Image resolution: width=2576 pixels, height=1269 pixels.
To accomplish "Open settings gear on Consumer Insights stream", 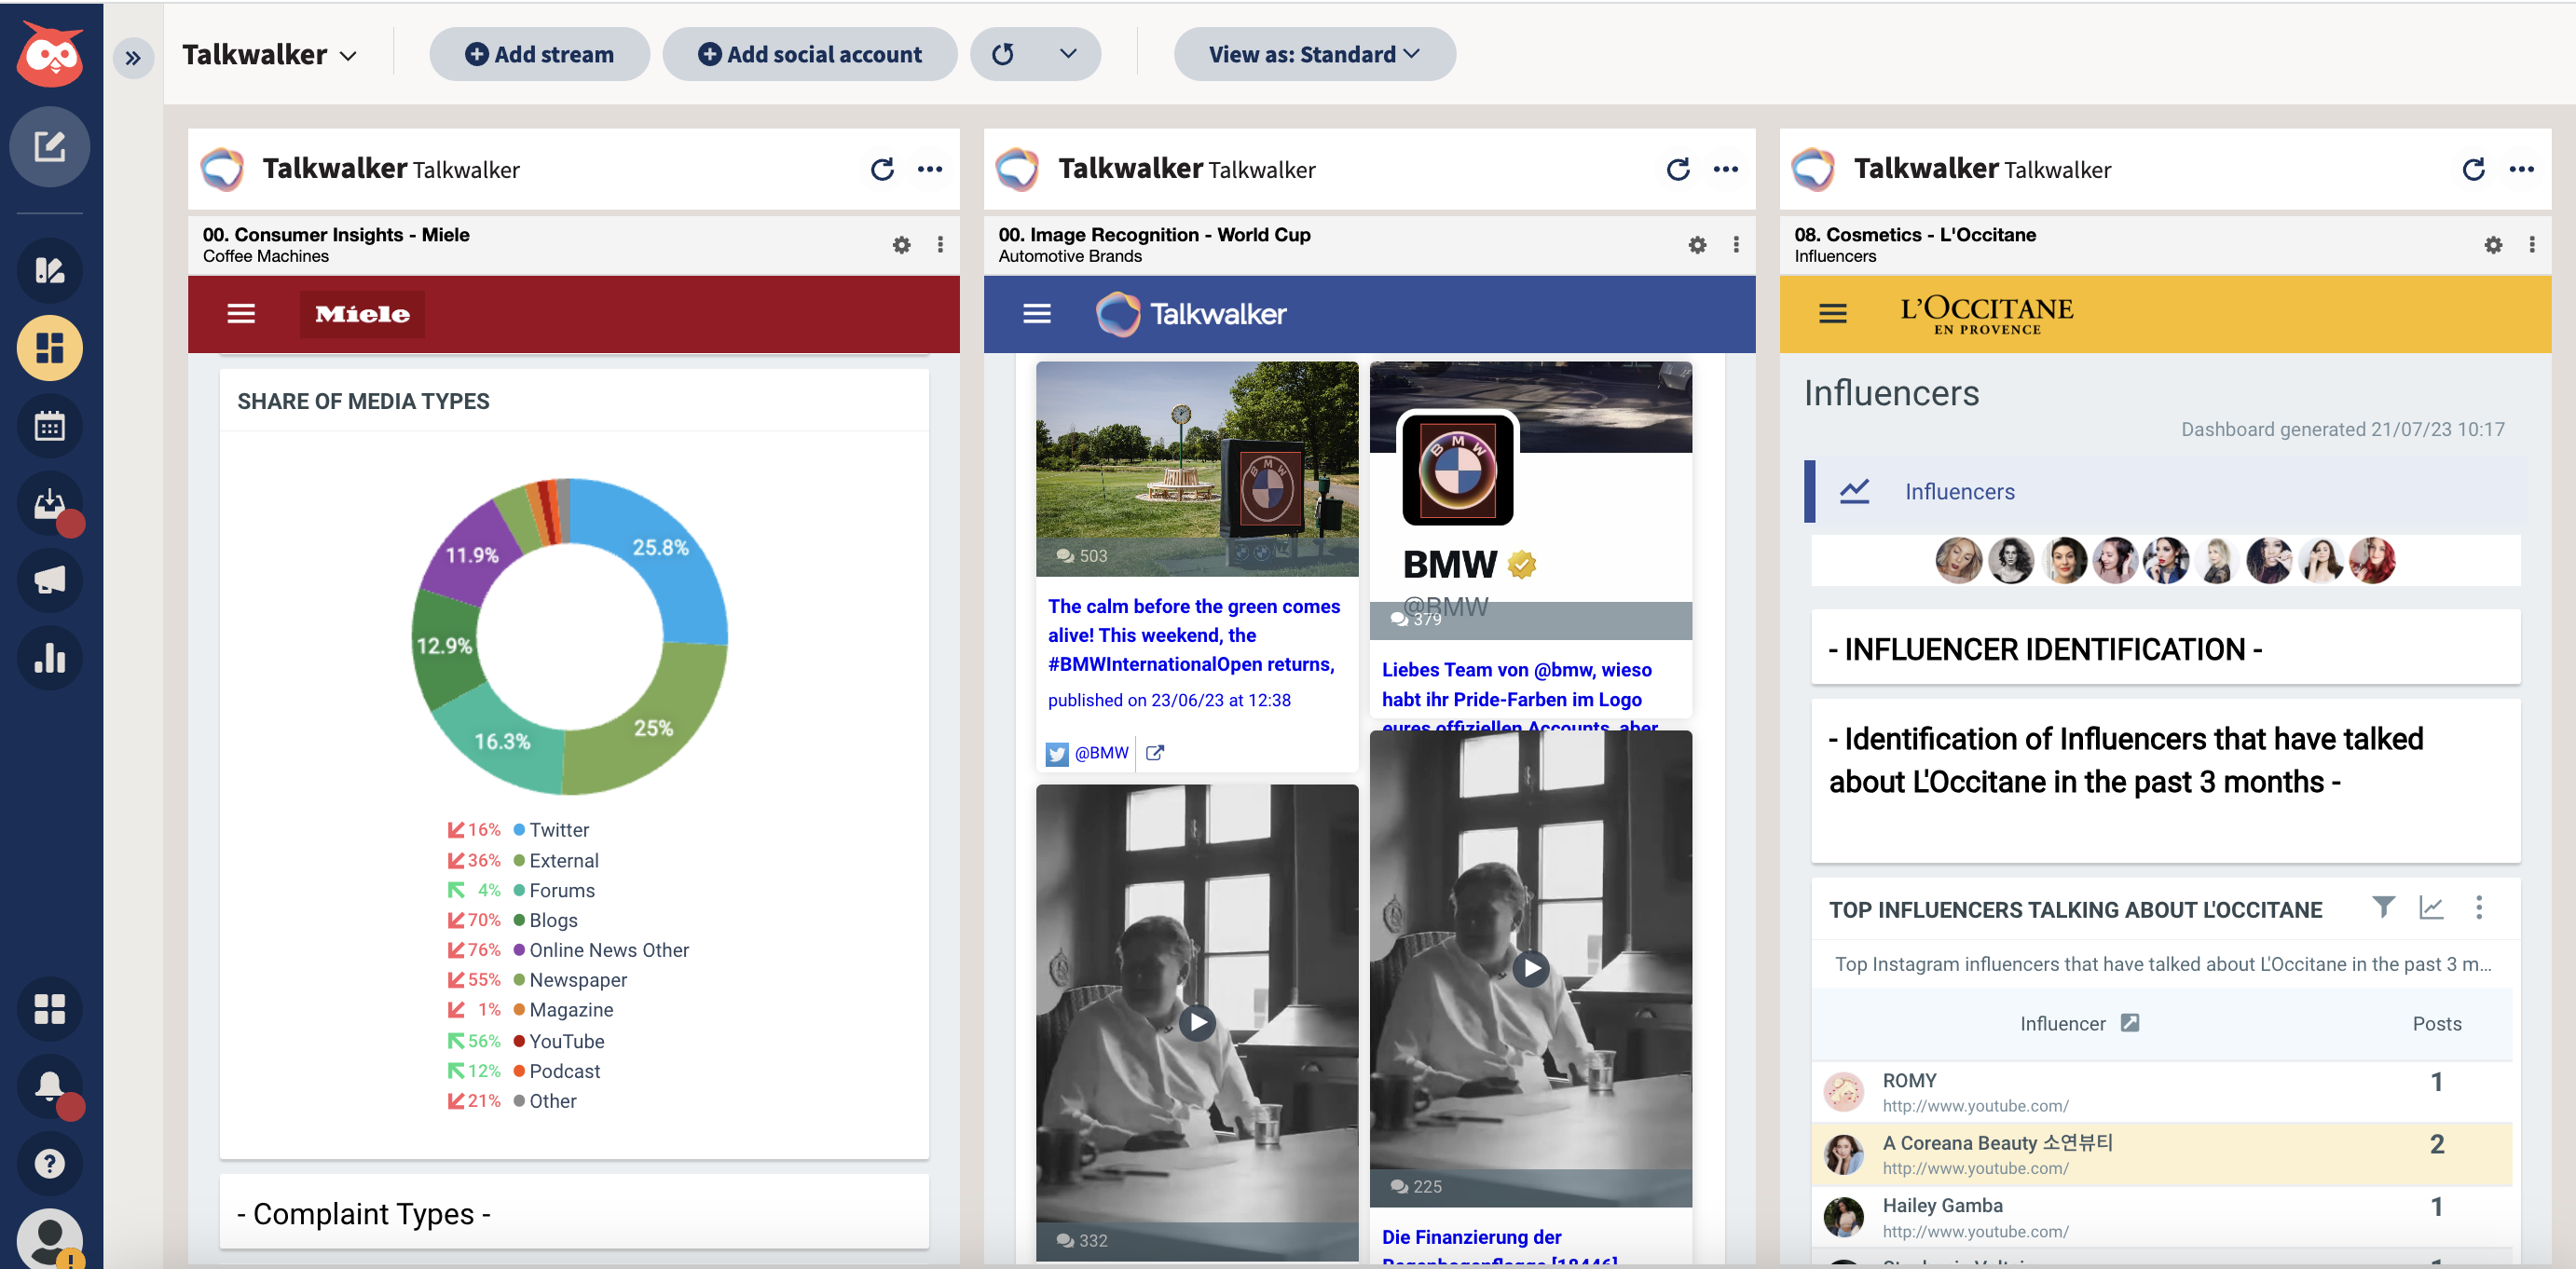I will [900, 243].
